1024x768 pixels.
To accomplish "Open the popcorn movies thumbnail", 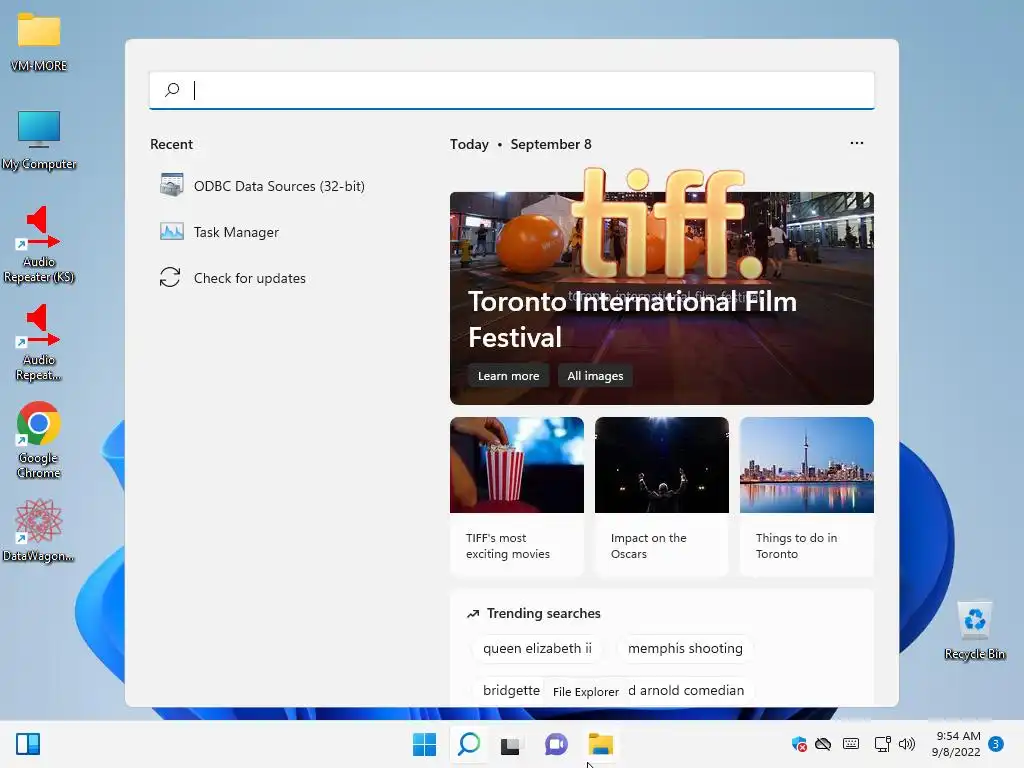I will pos(517,465).
